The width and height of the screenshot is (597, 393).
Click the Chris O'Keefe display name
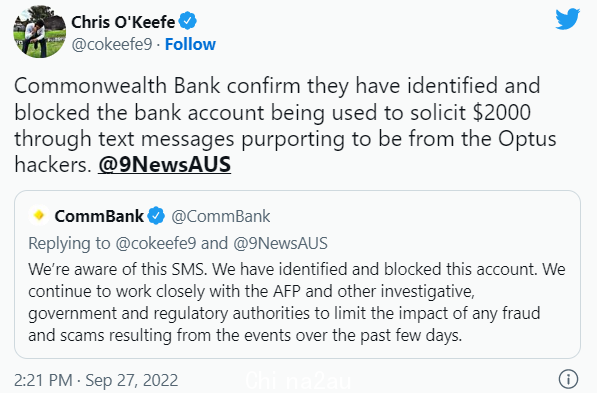click(x=123, y=22)
